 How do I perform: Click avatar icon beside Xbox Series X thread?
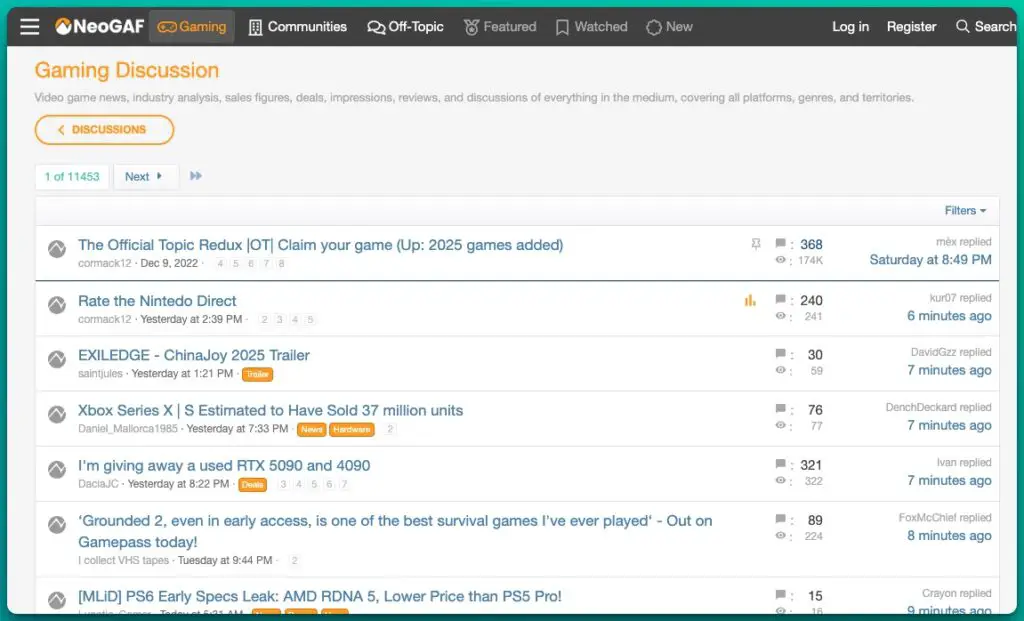[x=57, y=414]
